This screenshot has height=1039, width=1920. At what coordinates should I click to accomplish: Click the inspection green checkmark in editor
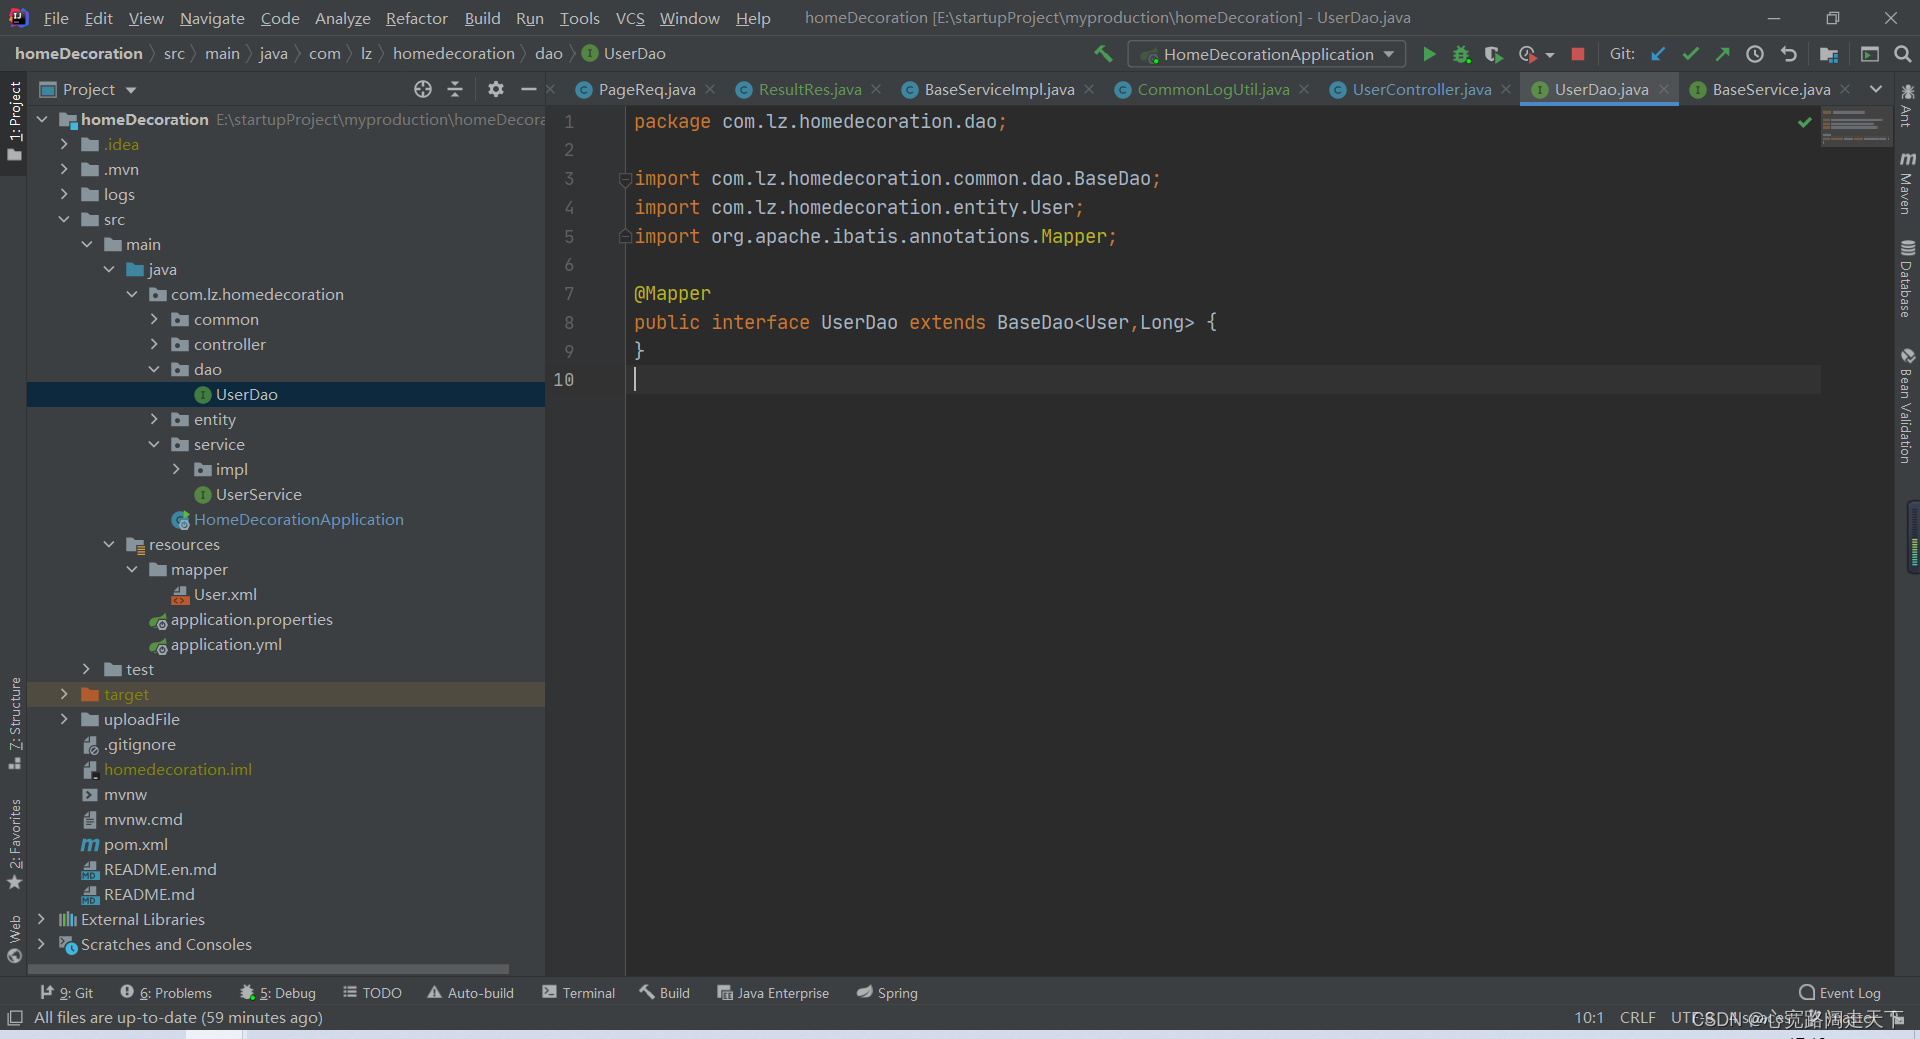tap(1805, 122)
